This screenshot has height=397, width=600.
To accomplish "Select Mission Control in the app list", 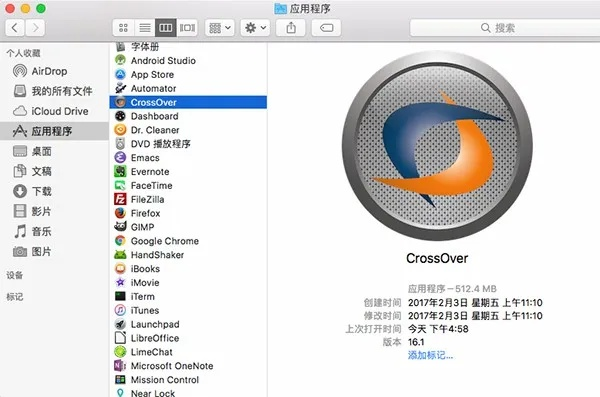I will pos(188,380).
